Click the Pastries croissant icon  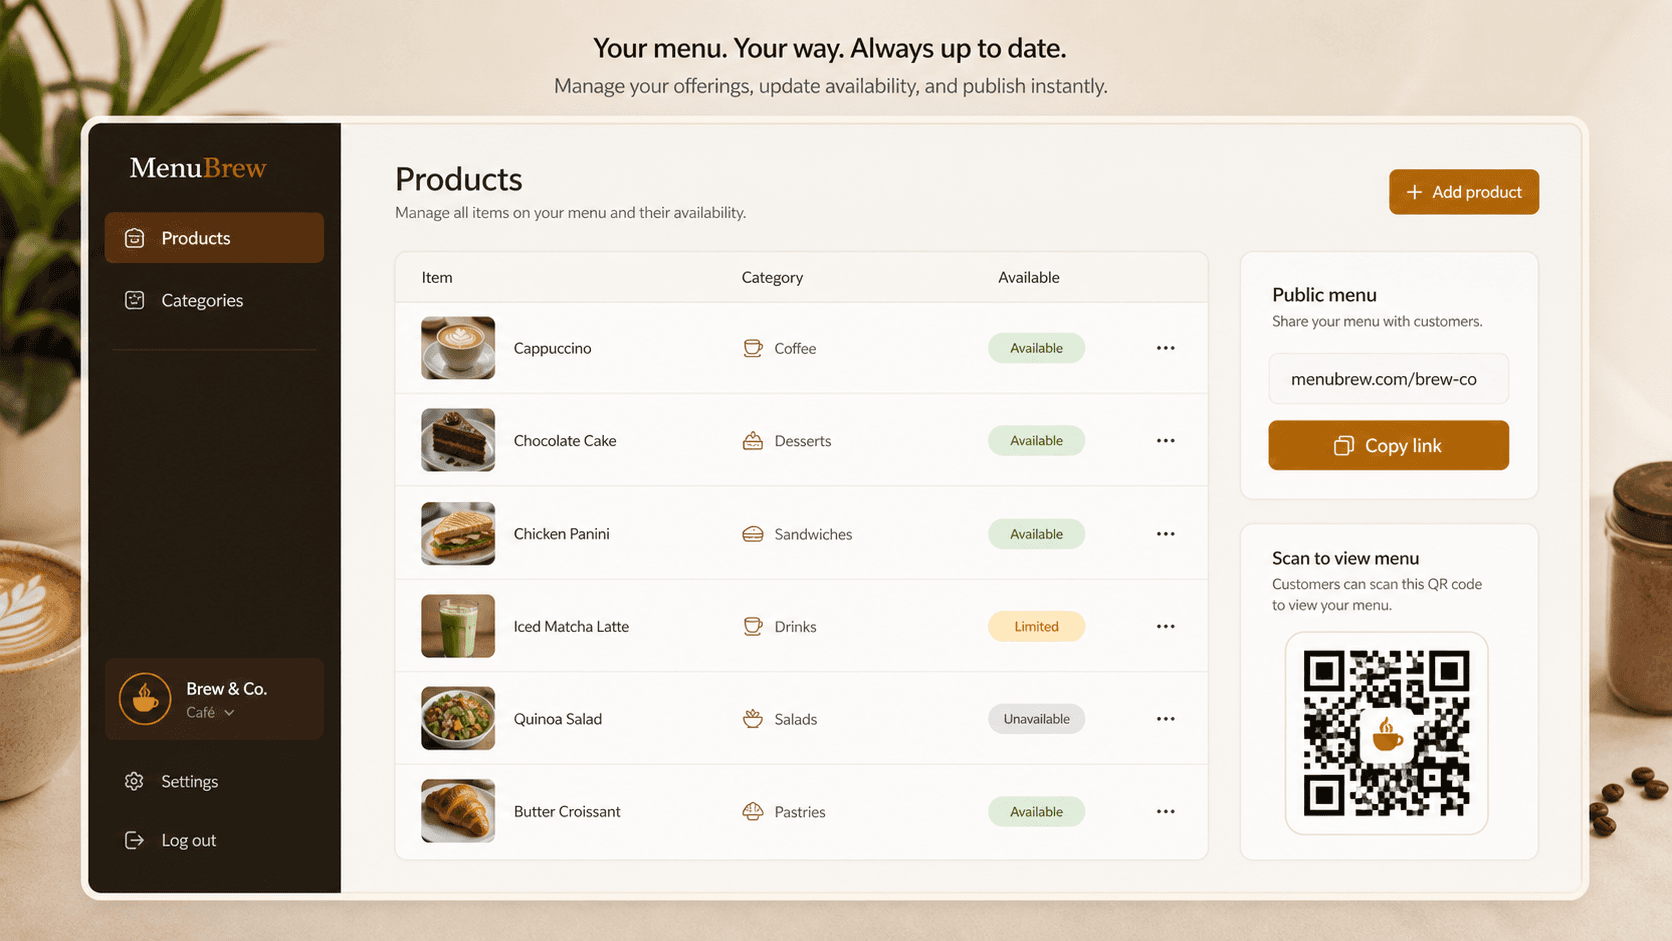point(753,811)
